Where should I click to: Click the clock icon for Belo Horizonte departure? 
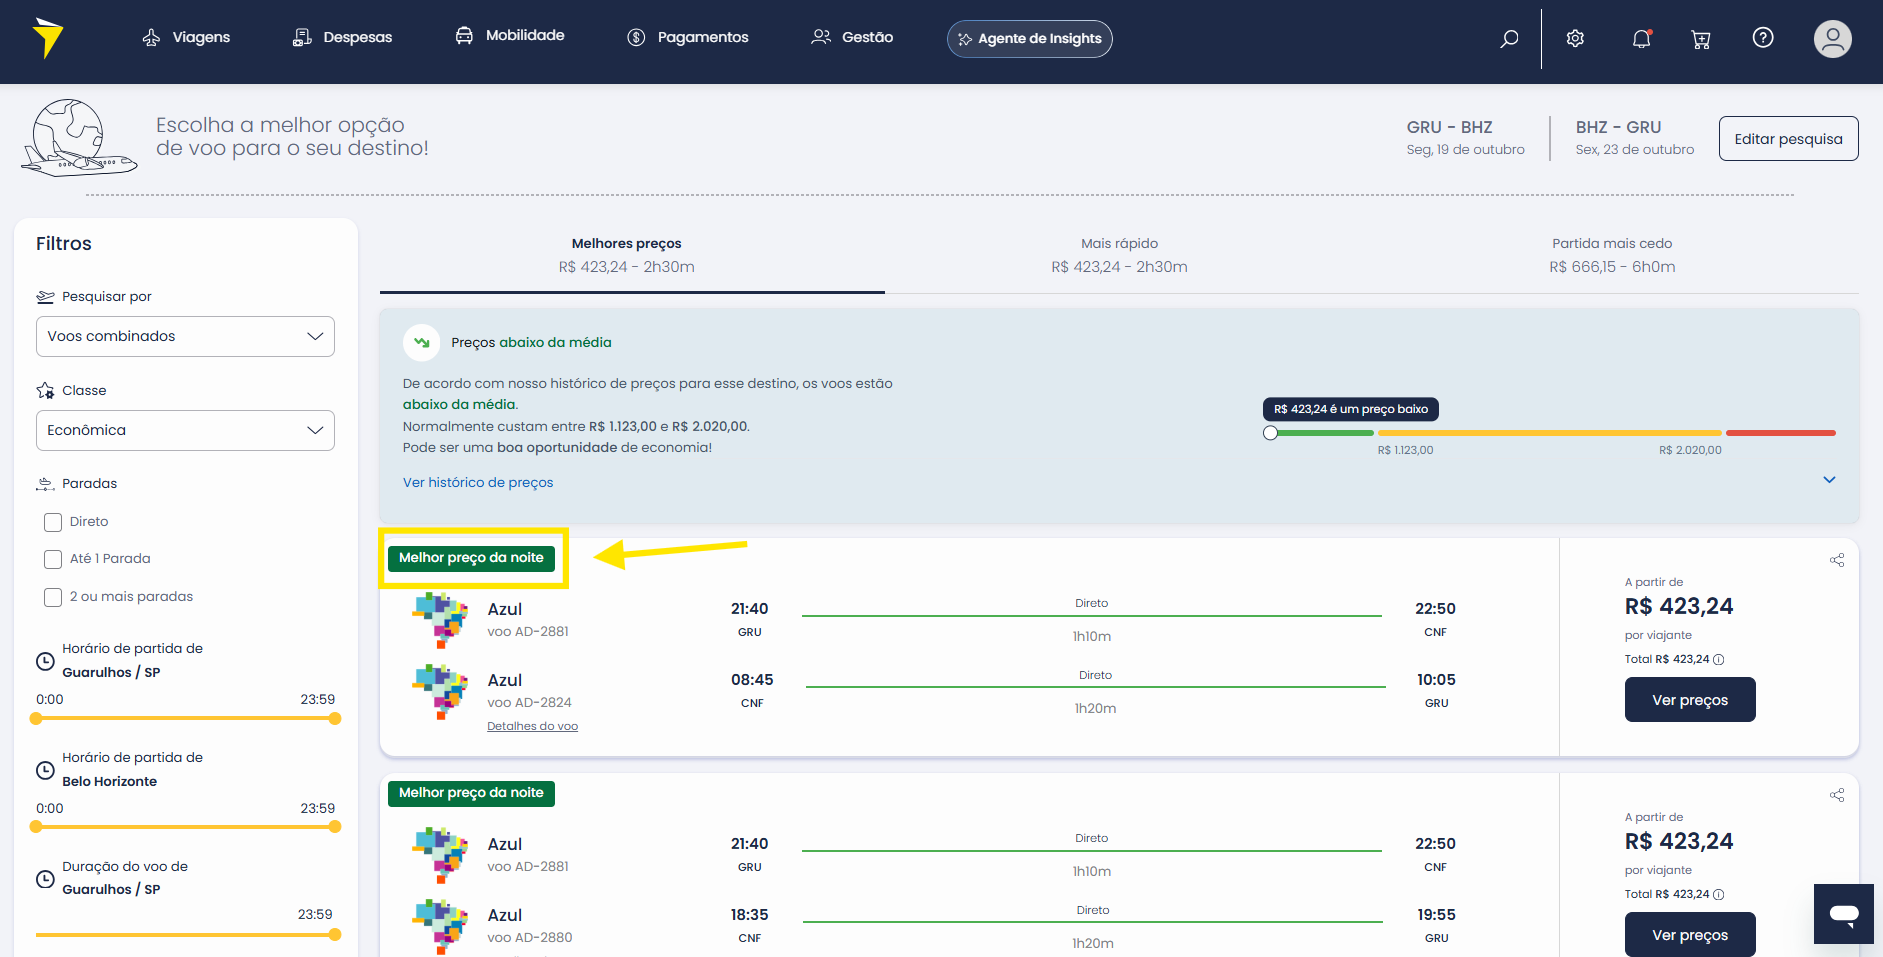45,770
